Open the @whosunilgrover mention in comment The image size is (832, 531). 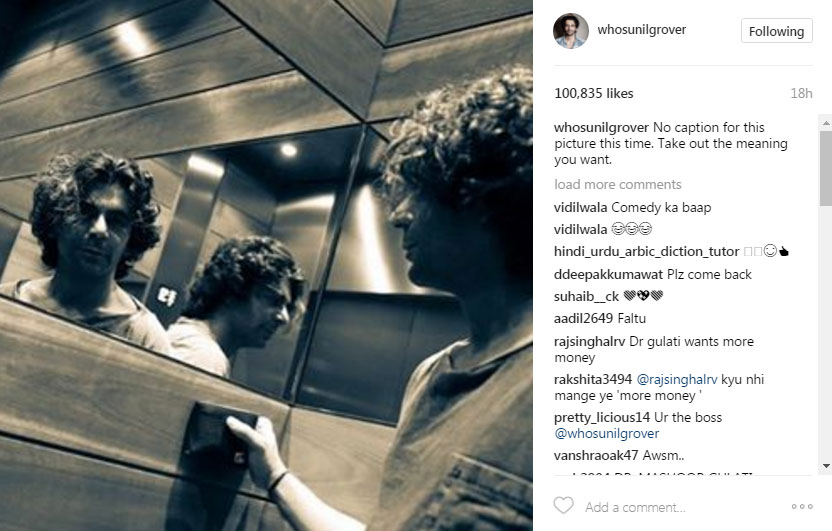coord(606,433)
